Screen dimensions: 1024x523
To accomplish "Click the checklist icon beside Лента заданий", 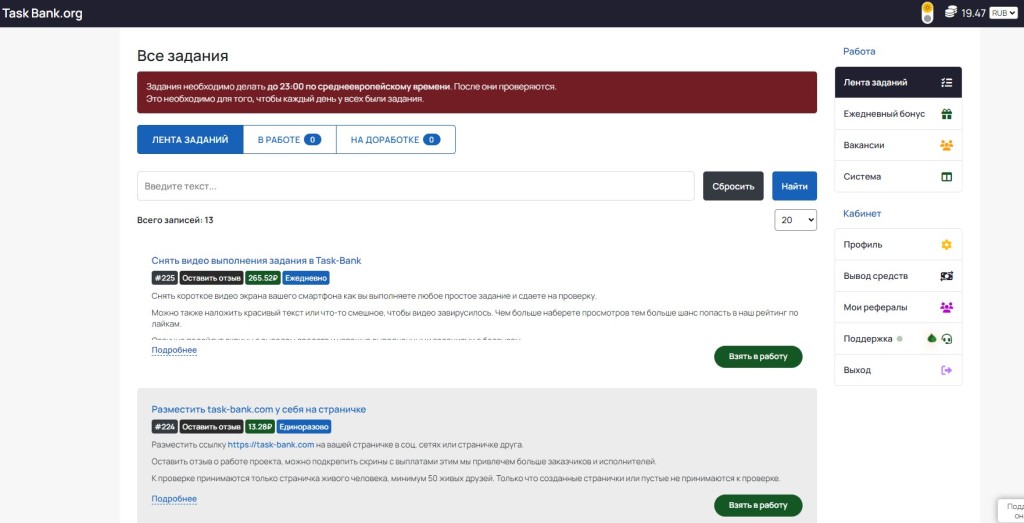I will [947, 83].
